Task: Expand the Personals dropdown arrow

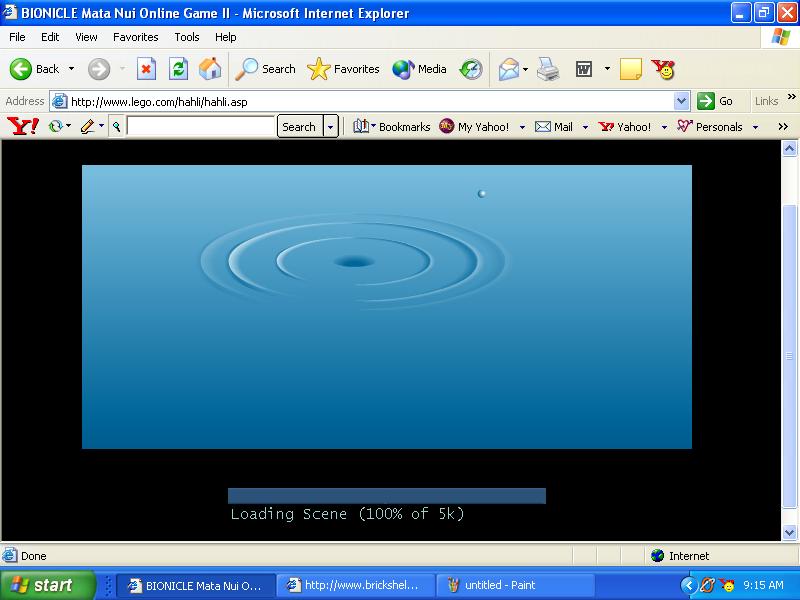Action: tap(755, 127)
